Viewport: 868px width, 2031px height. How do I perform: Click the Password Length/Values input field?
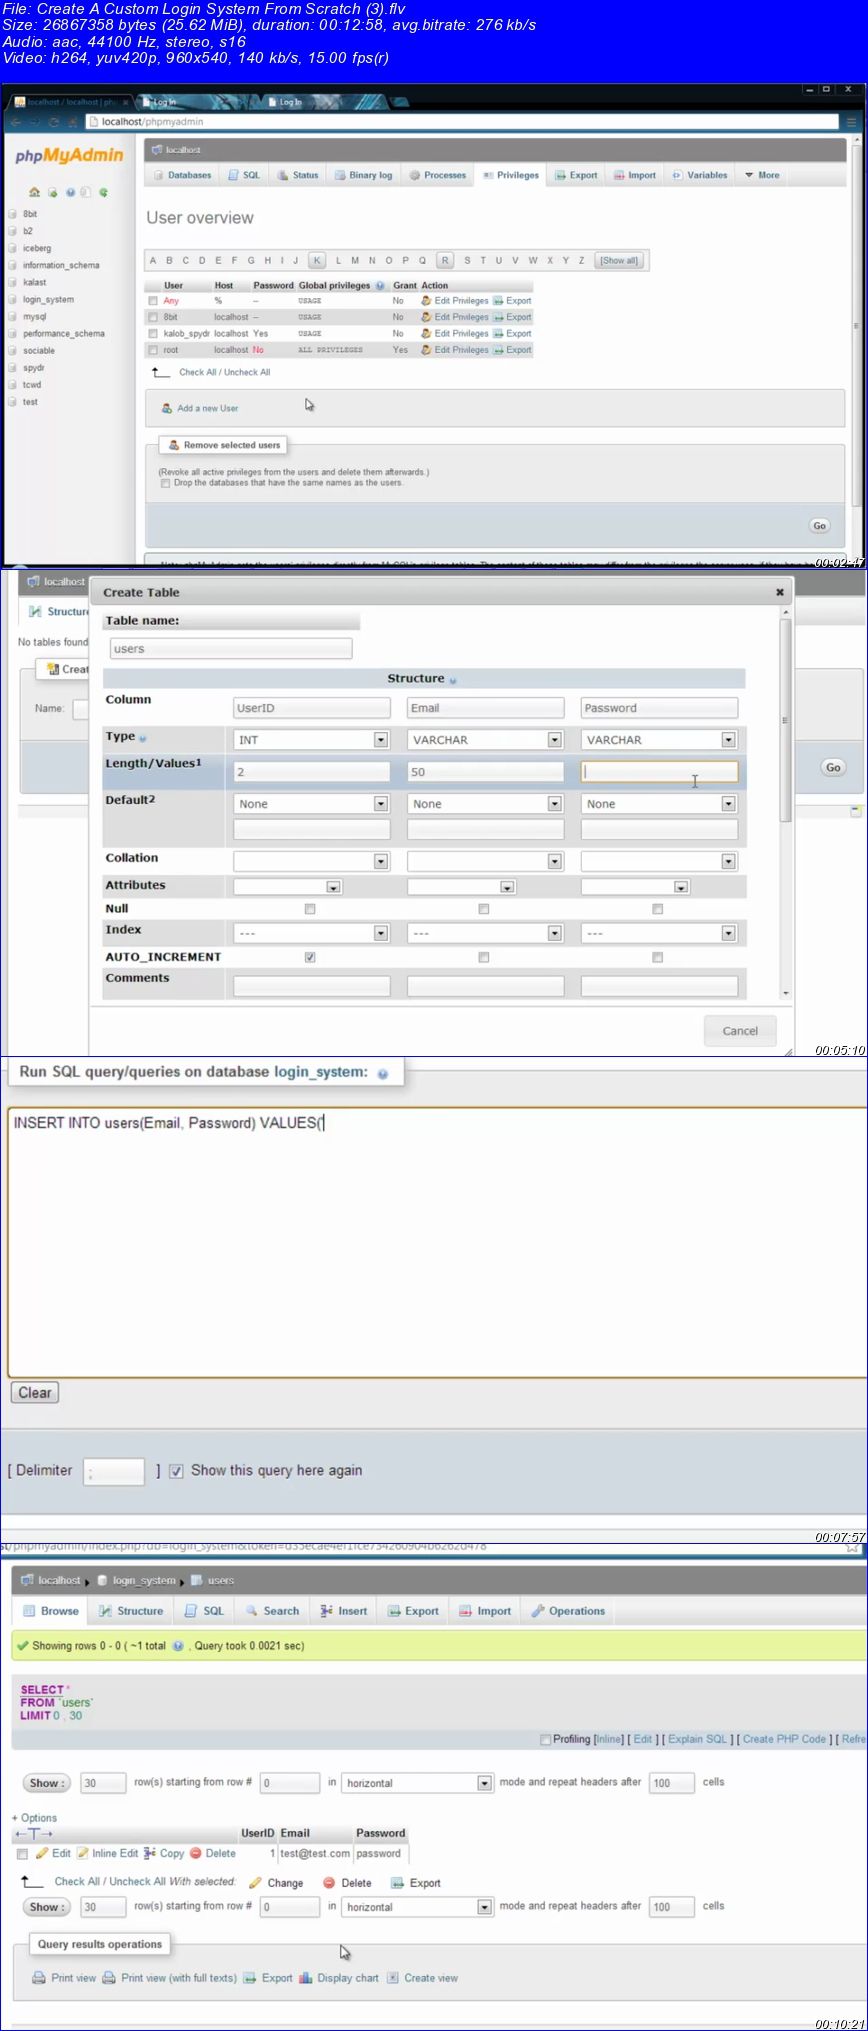coord(659,772)
